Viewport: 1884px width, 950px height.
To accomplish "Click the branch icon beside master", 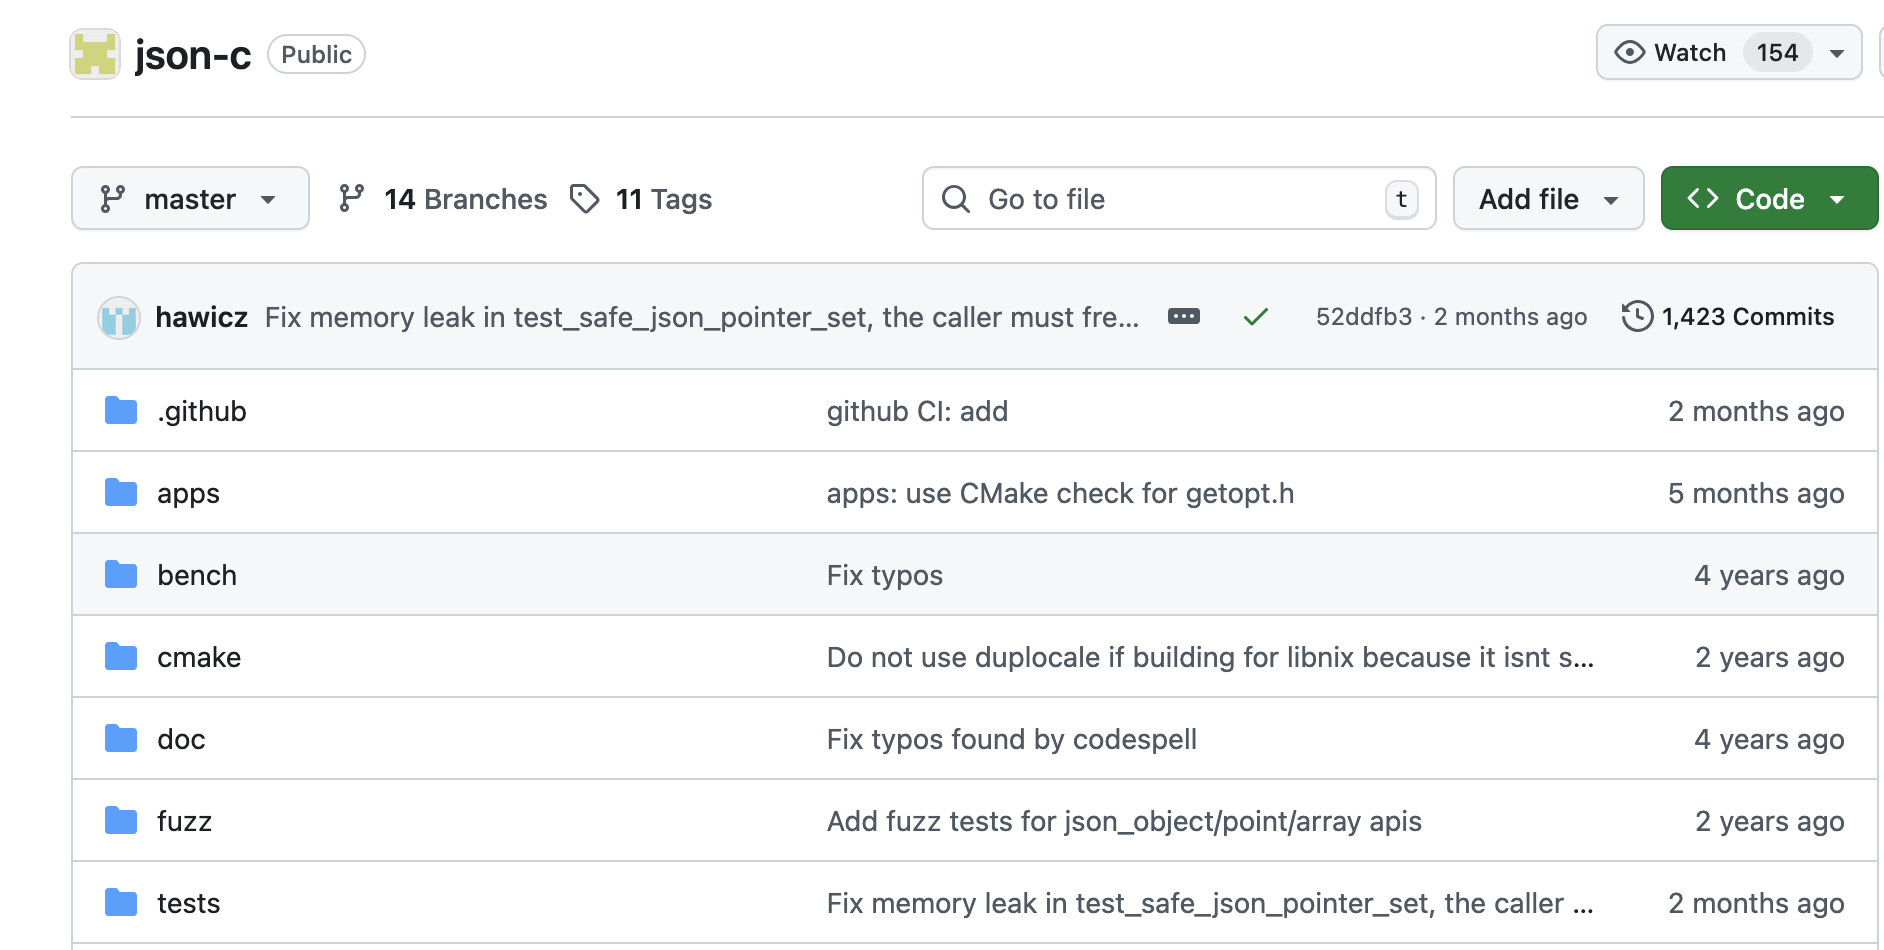I will pos(112,199).
